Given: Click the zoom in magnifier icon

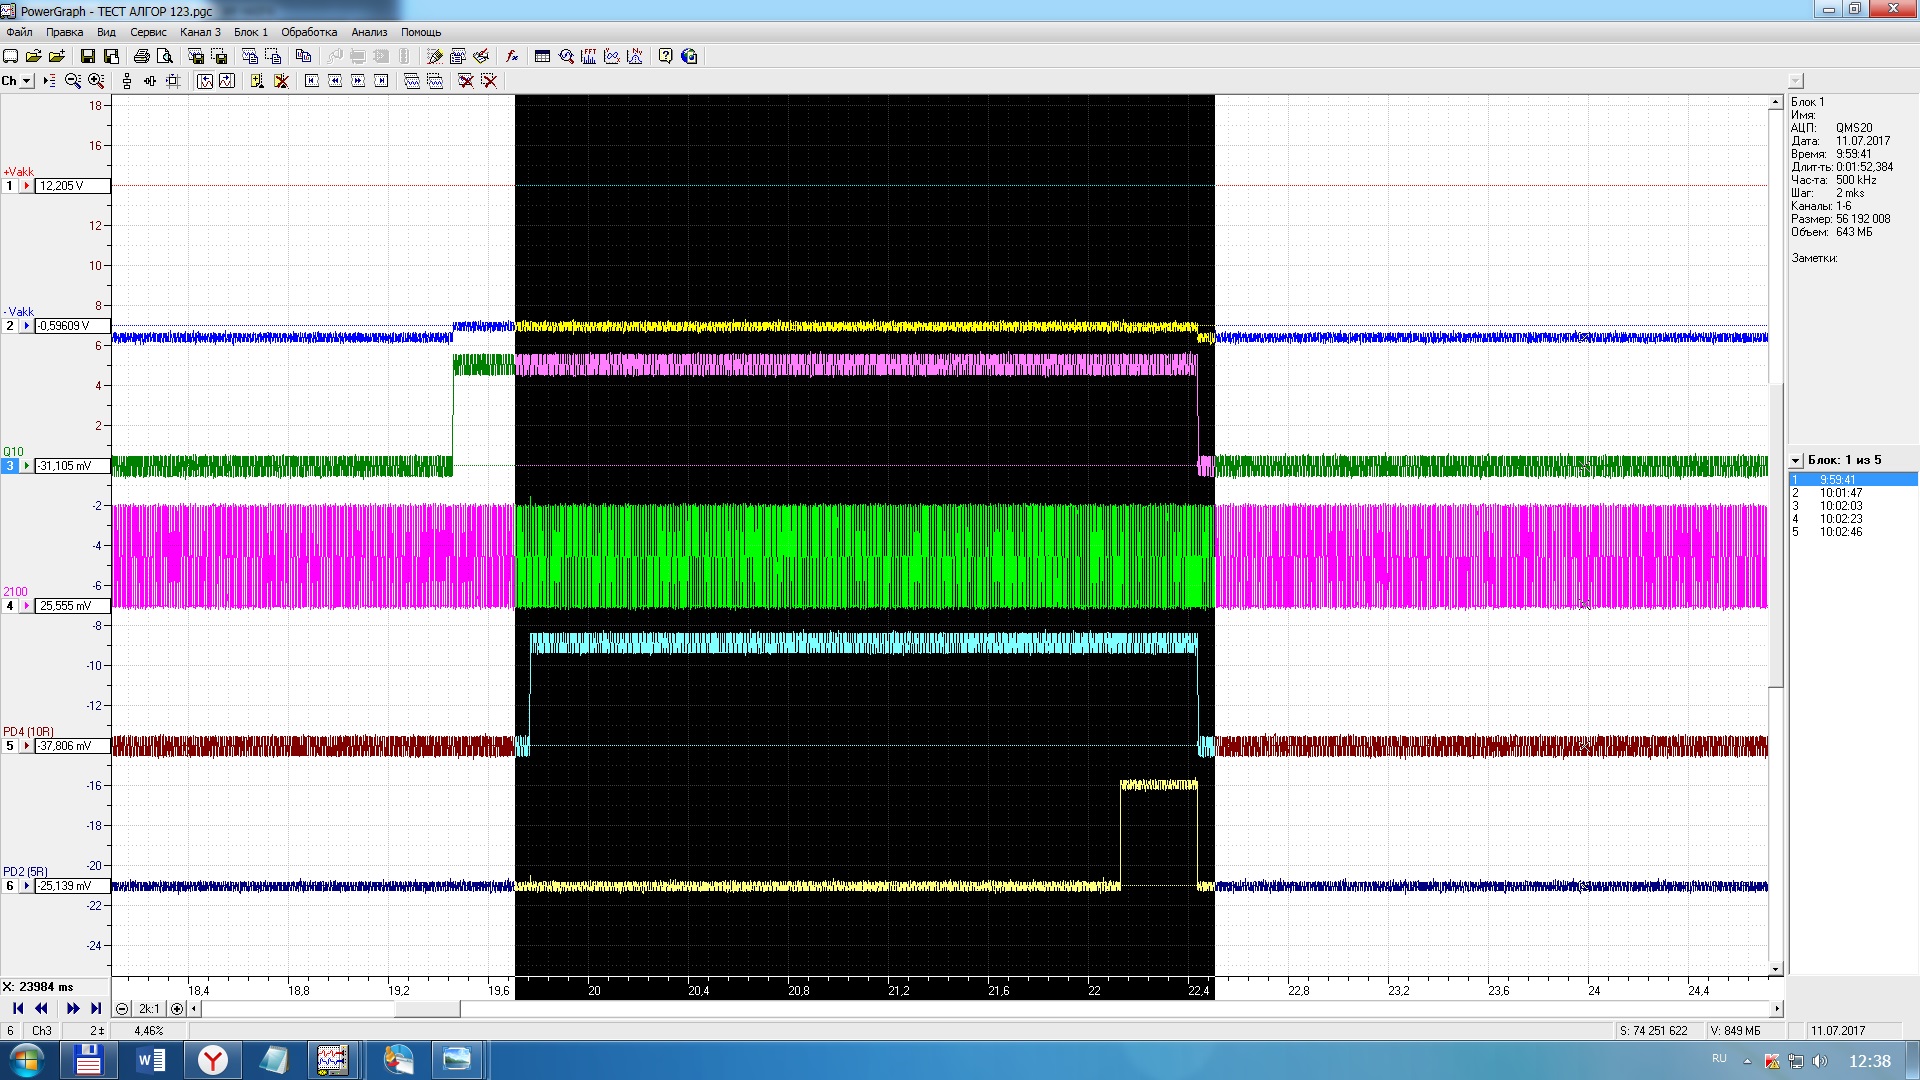Looking at the screenshot, I should [96, 81].
